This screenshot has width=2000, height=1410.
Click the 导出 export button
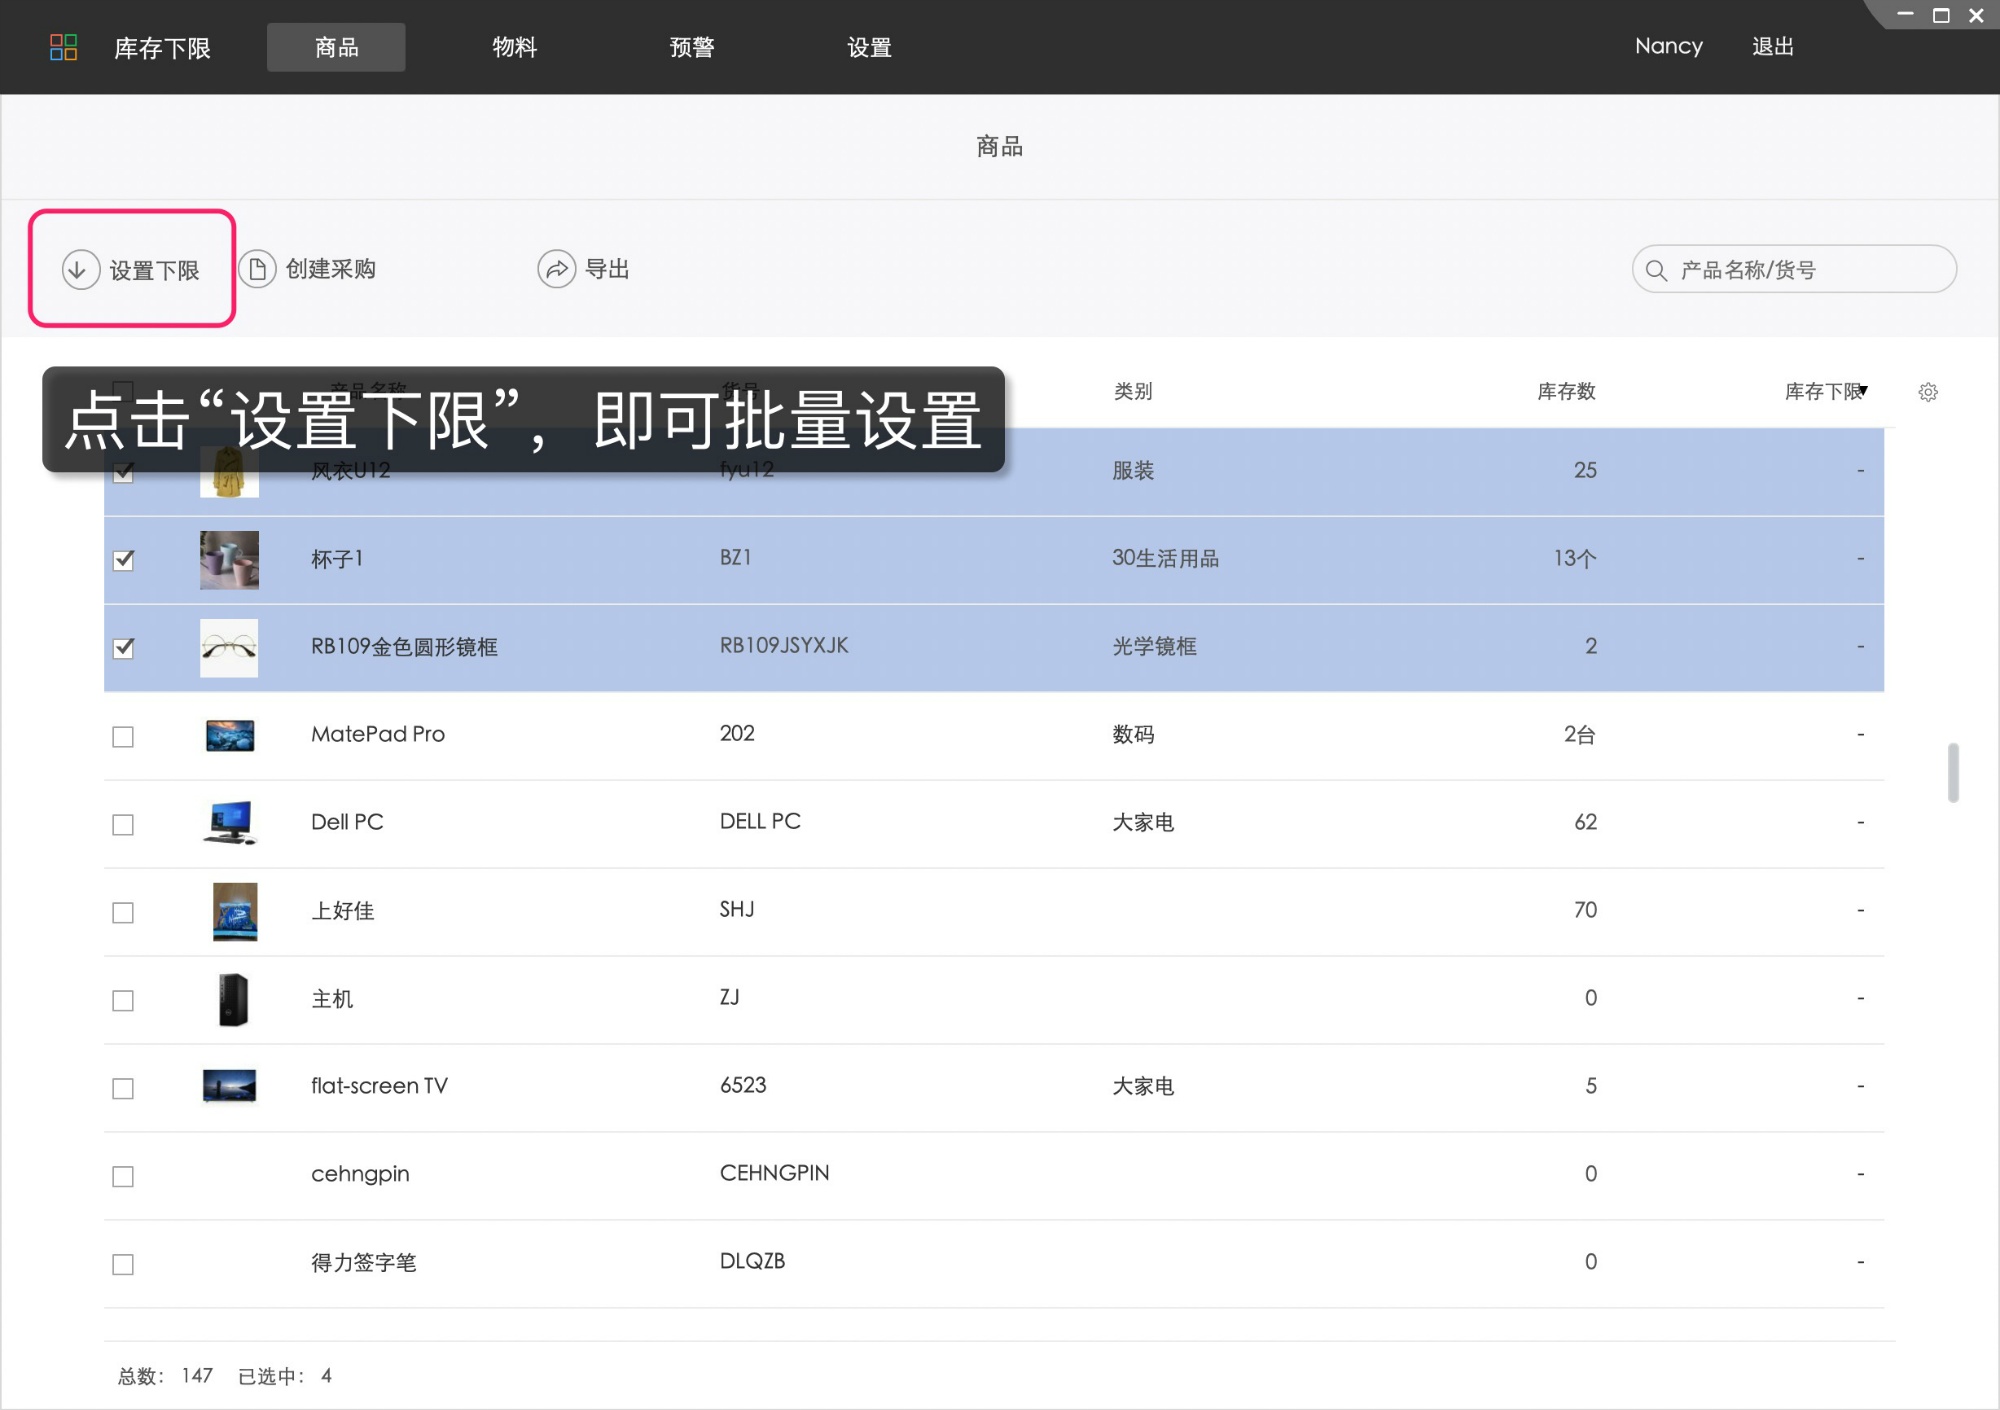tap(606, 269)
